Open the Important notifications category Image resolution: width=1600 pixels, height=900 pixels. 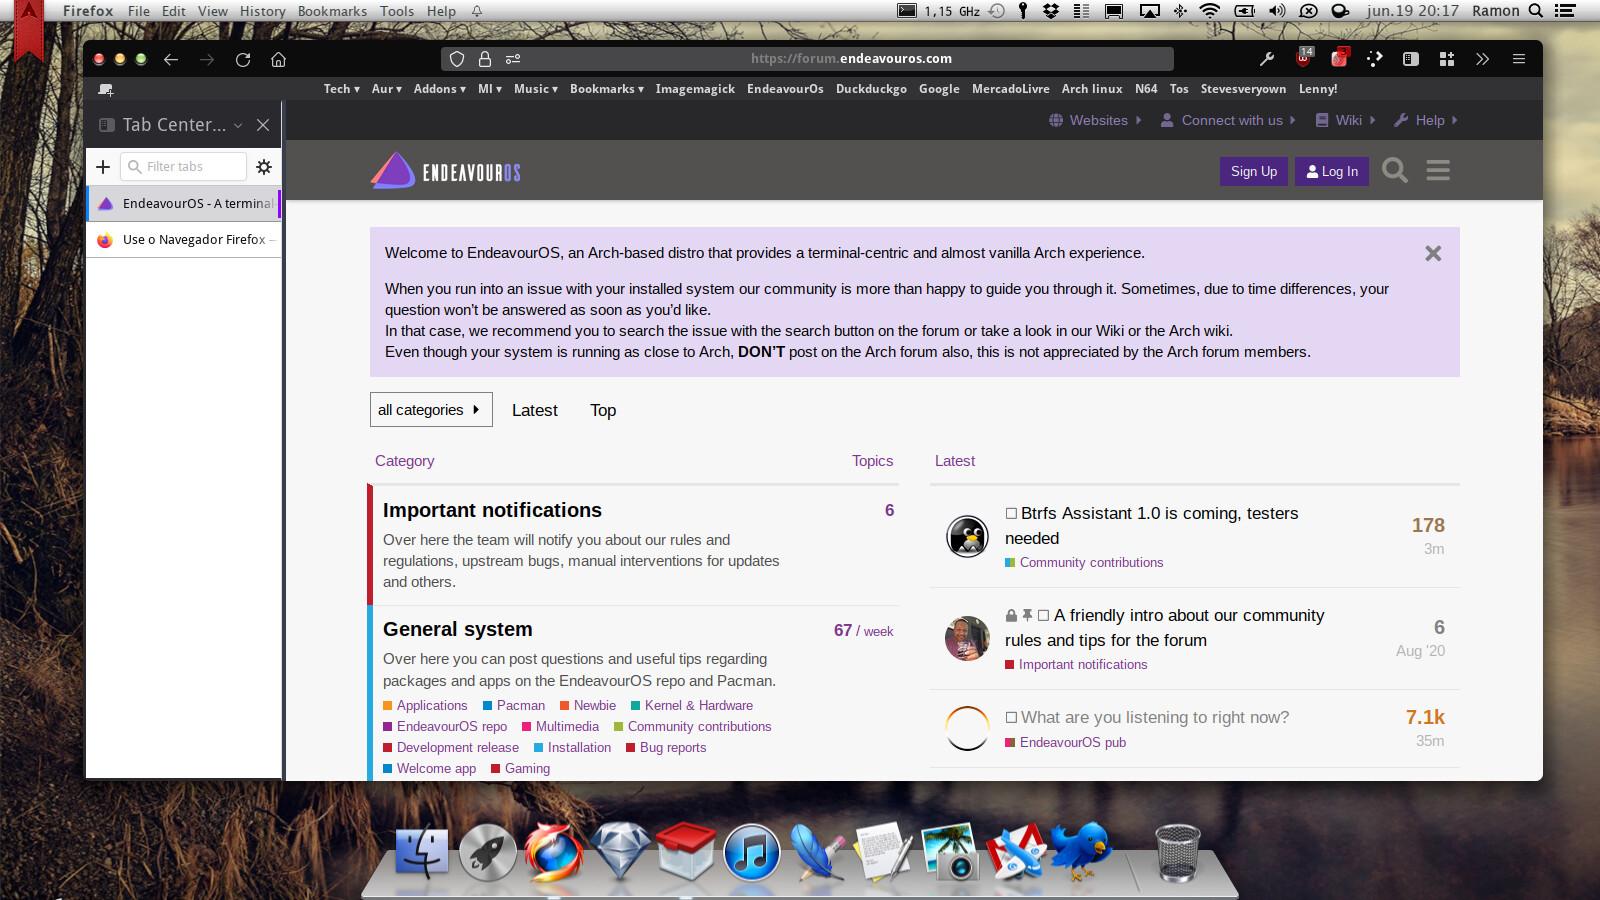[492, 510]
